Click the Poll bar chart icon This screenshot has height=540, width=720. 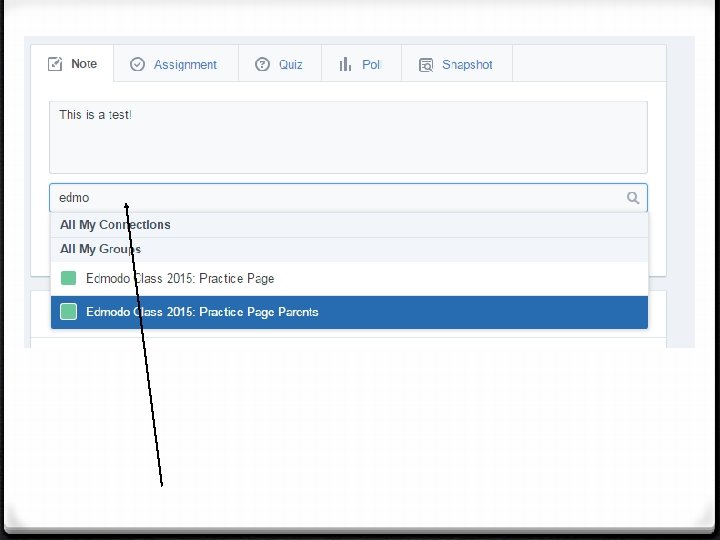(x=345, y=64)
